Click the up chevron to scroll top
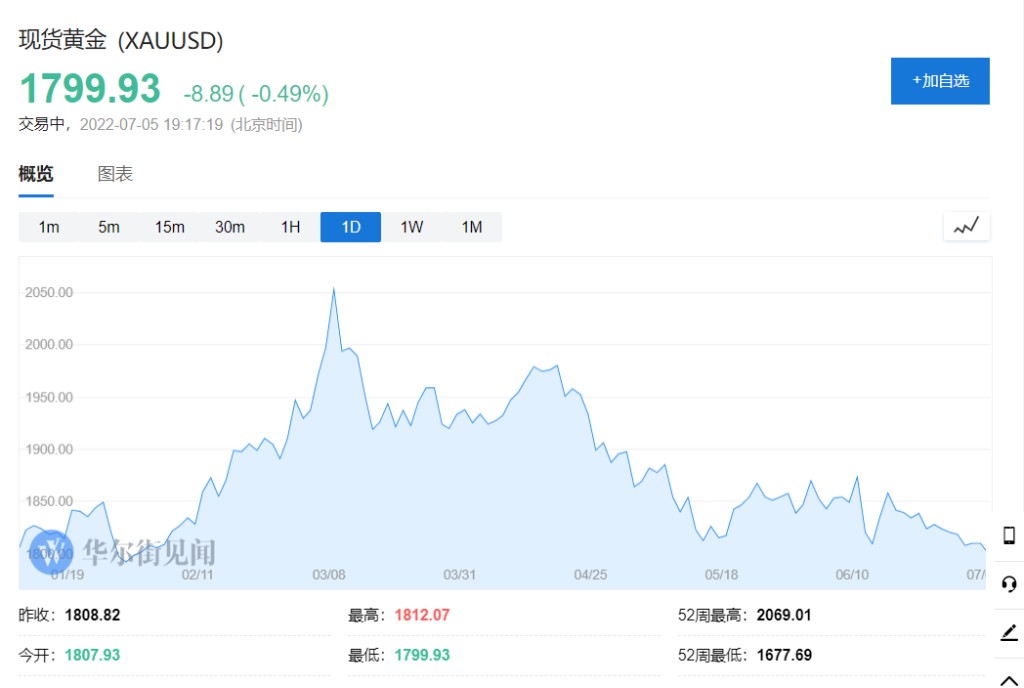Image resolution: width=1024 pixels, height=688 pixels. (1009, 680)
